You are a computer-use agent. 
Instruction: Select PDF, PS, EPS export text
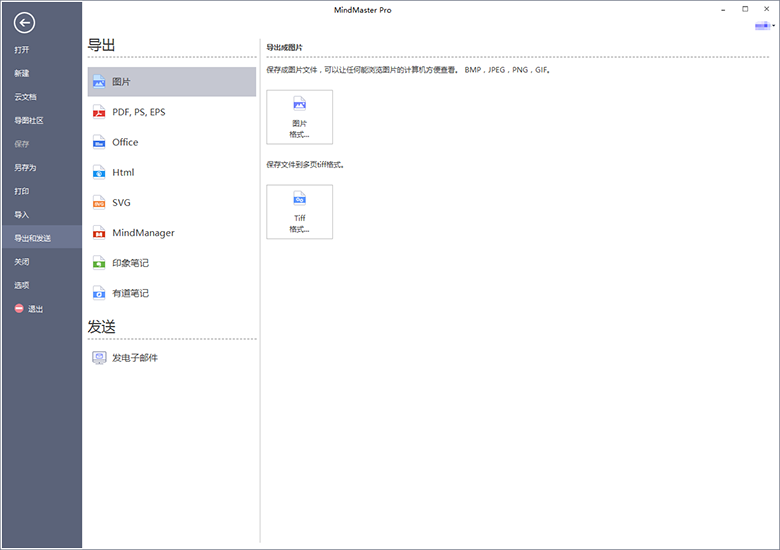pos(139,112)
